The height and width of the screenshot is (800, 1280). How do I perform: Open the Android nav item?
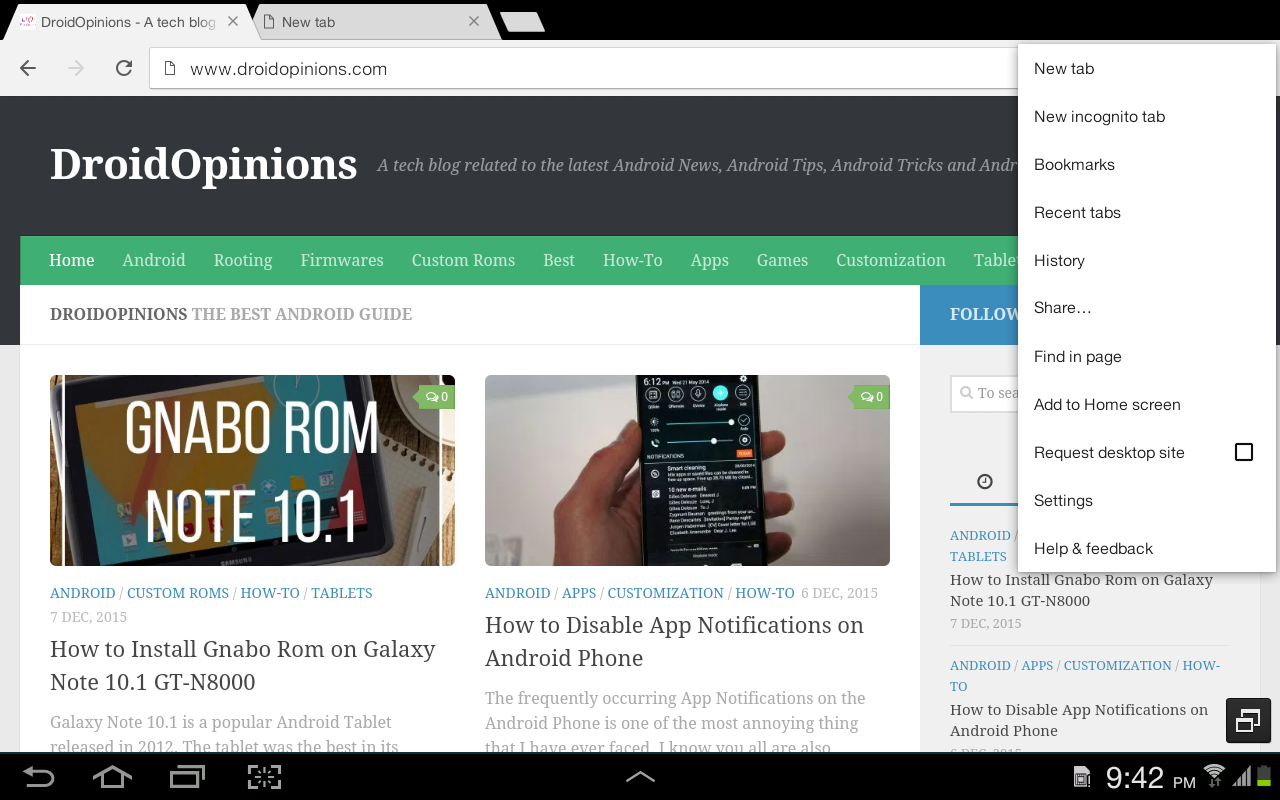pos(154,260)
